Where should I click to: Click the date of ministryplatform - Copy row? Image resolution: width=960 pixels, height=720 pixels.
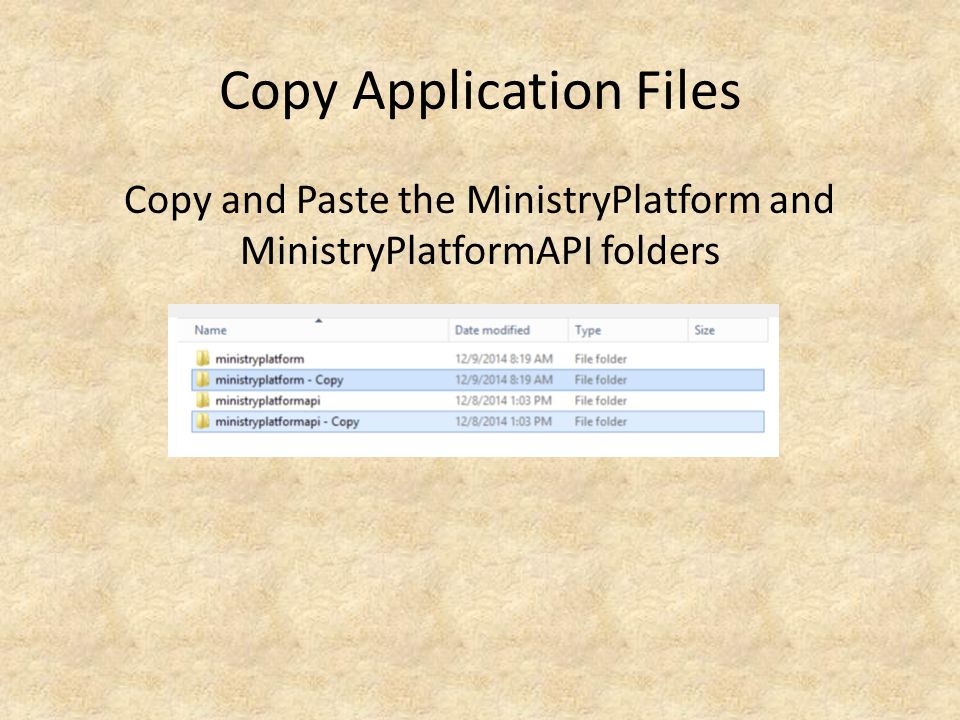tap(504, 380)
